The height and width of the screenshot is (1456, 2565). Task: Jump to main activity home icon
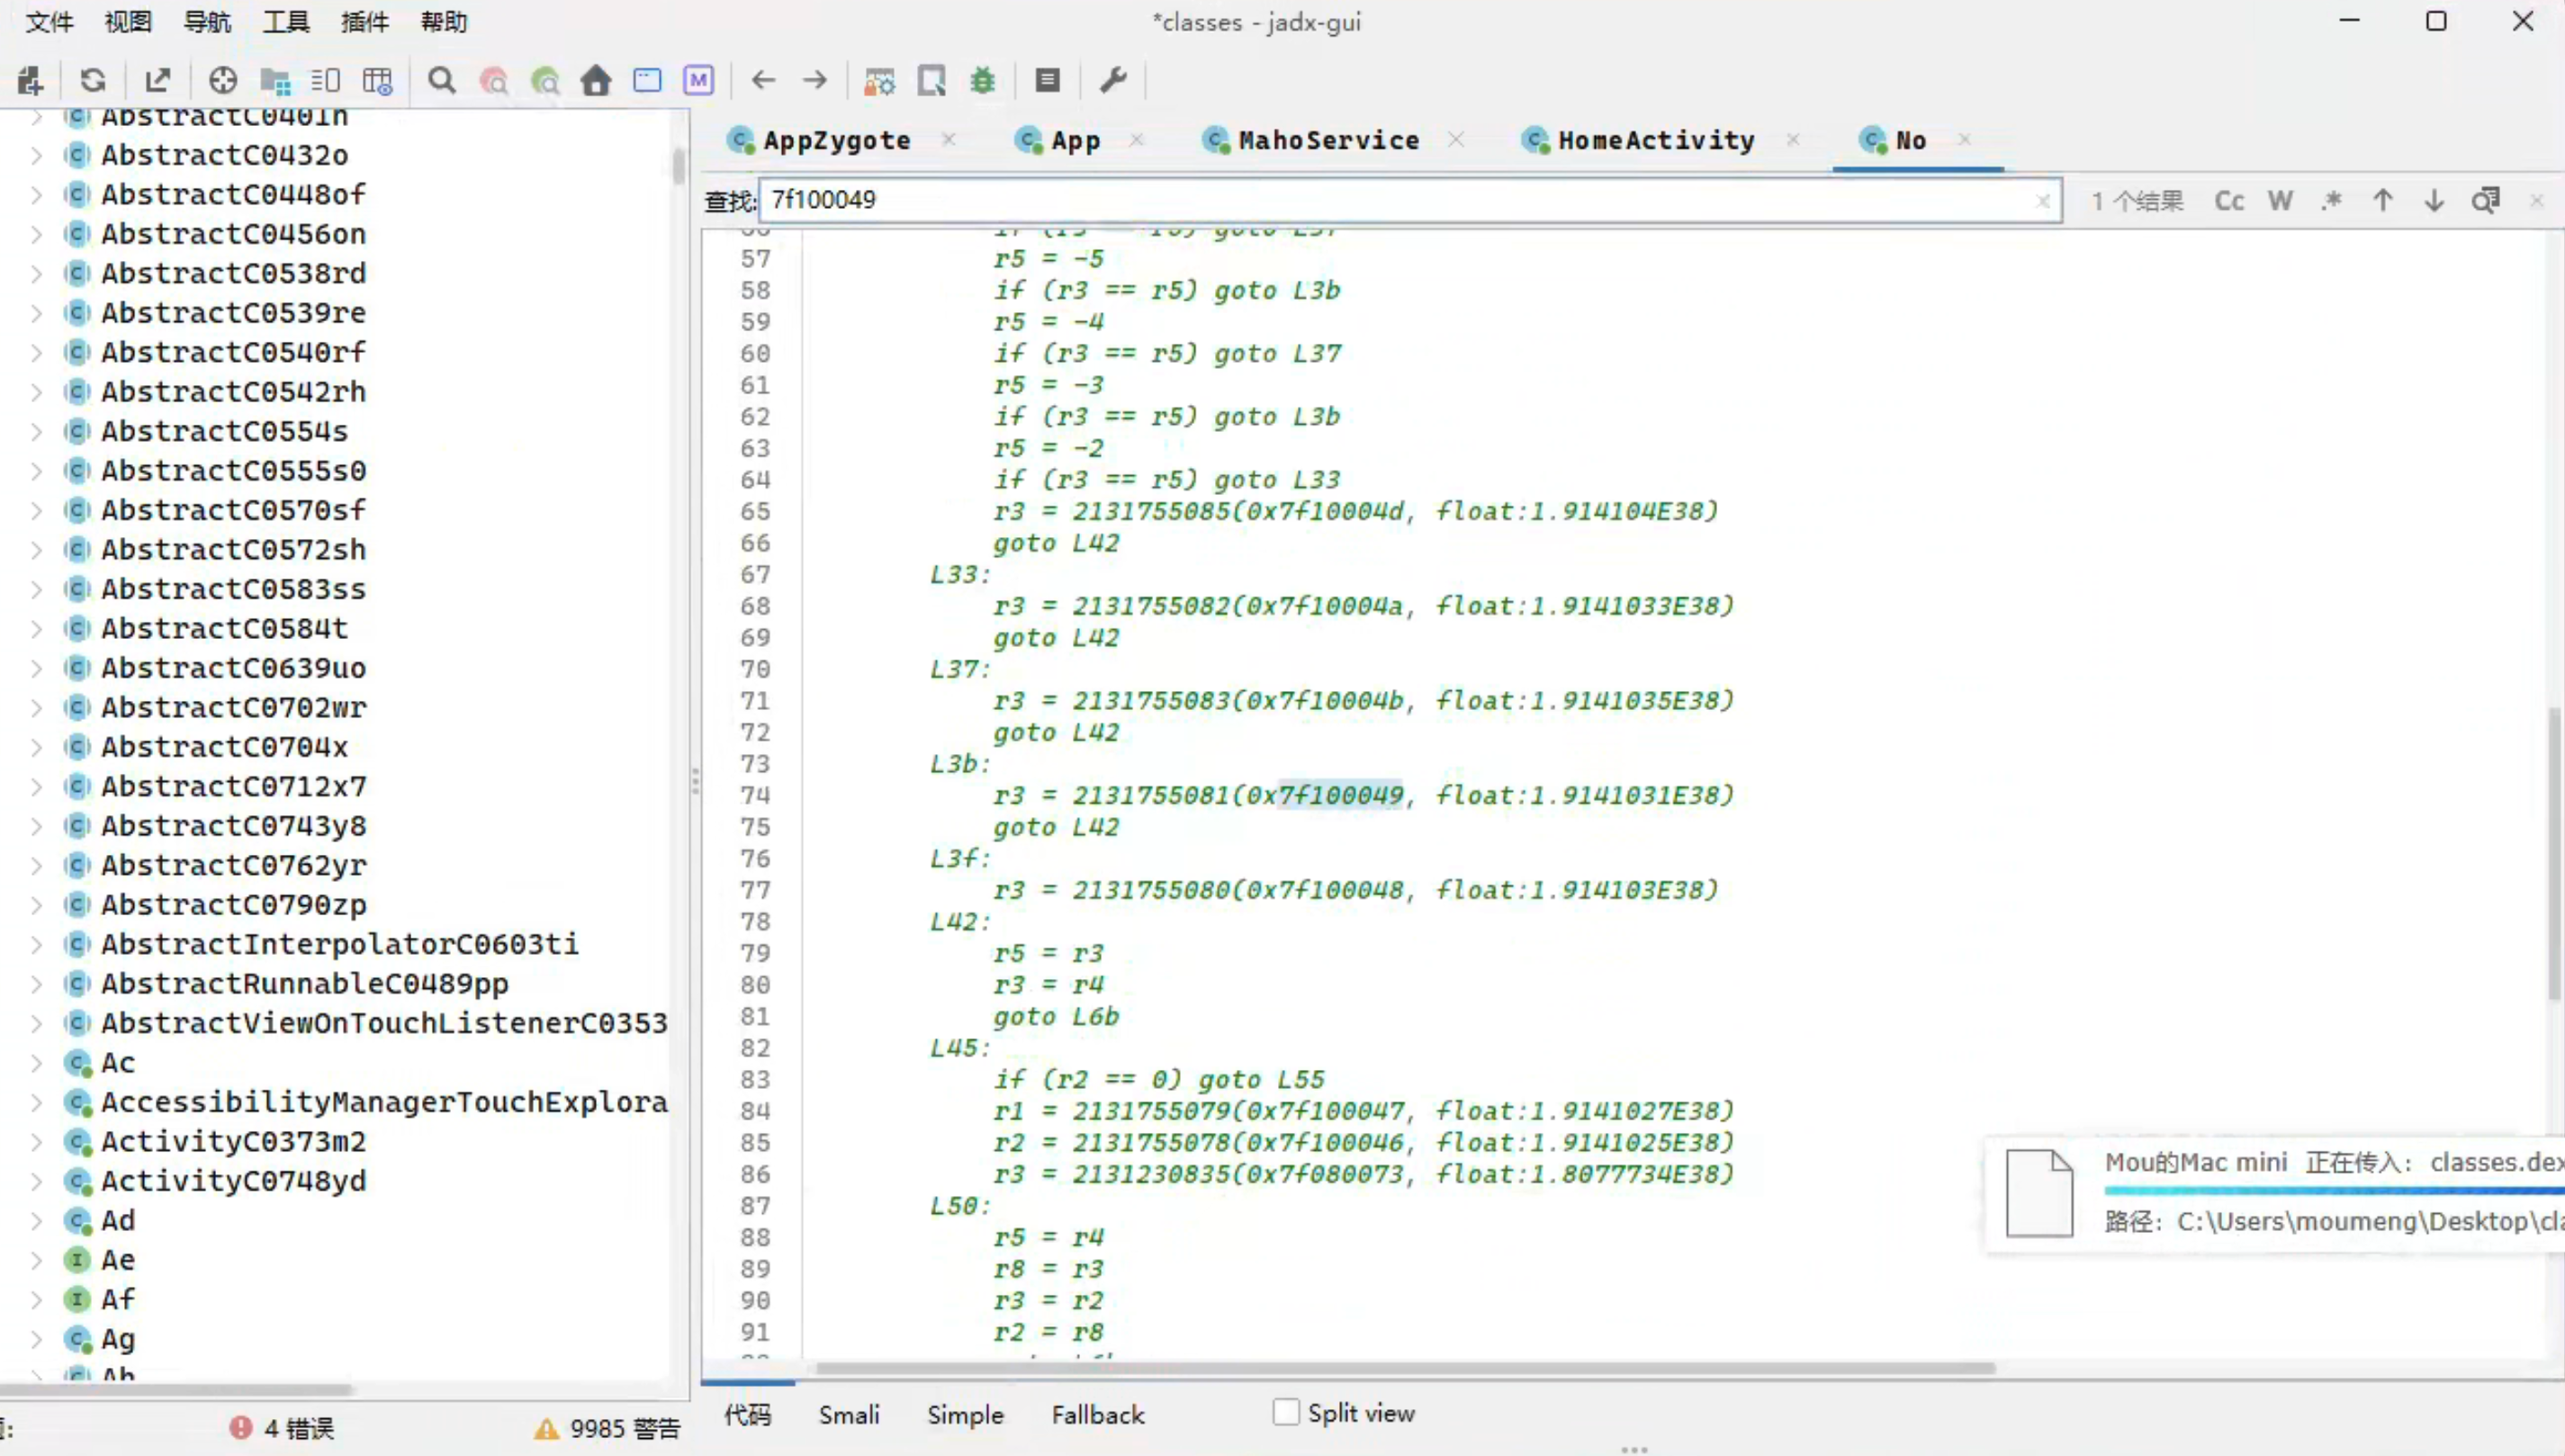[596, 80]
